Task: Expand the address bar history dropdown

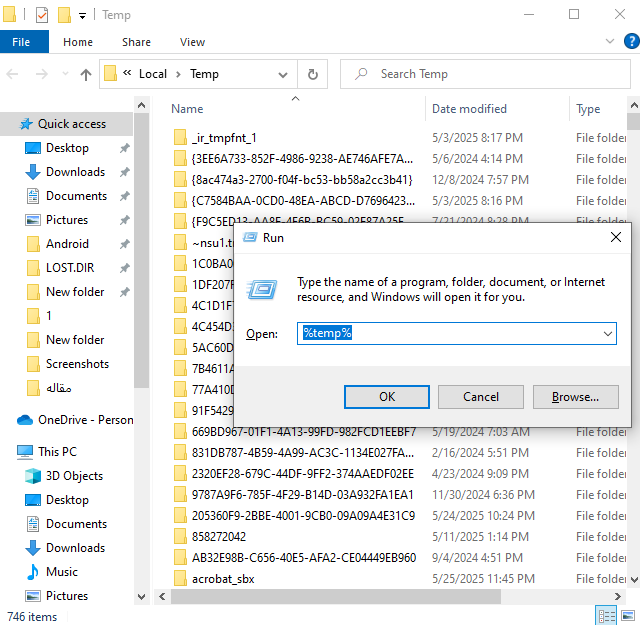Action: point(283,74)
